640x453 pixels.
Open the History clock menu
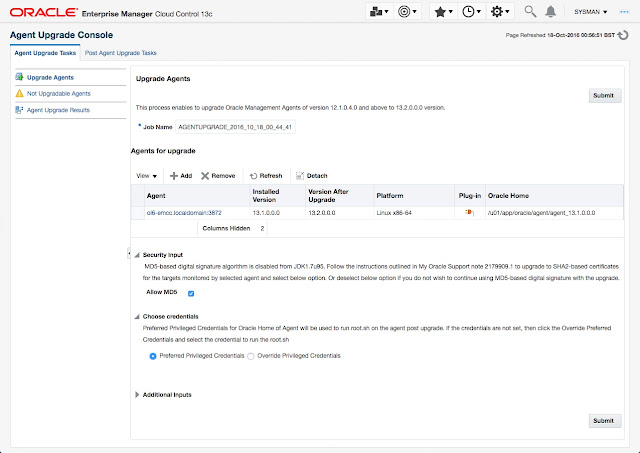471,12
